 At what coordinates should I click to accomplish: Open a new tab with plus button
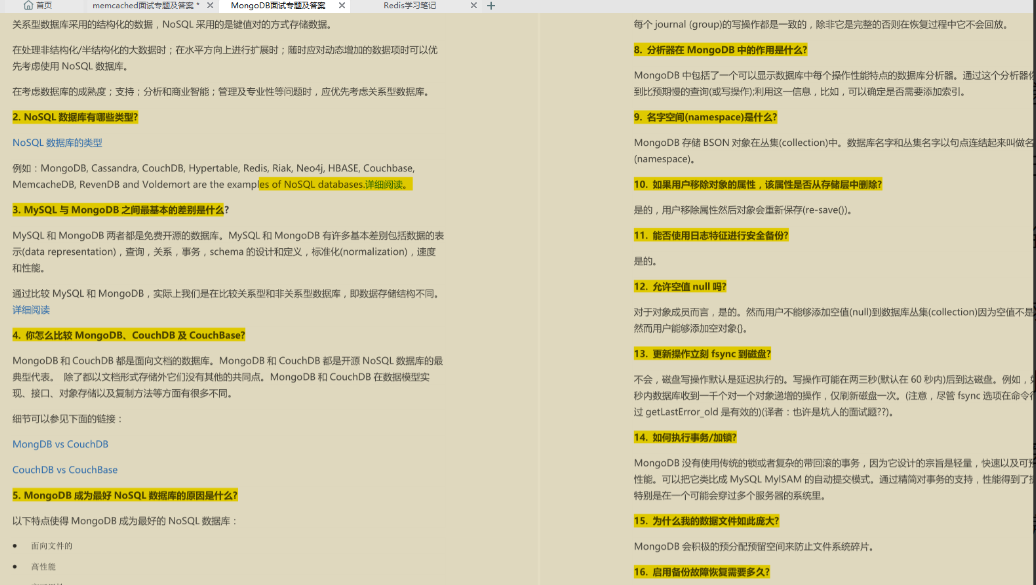click(x=491, y=5)
